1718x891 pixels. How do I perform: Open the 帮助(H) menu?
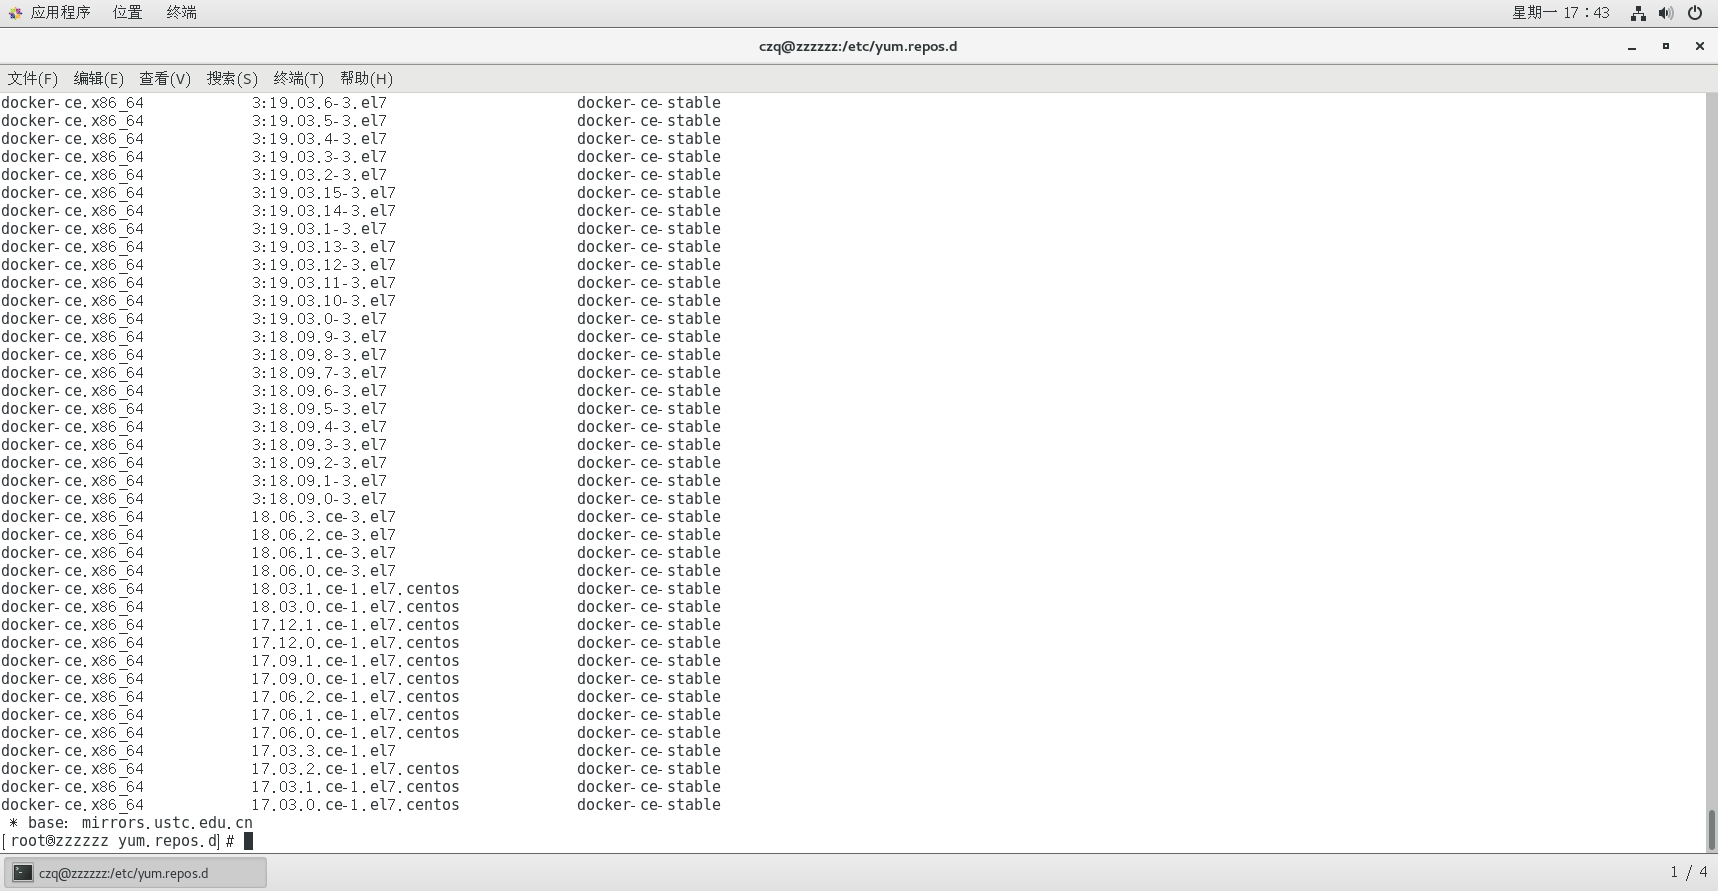click(366, 78)
